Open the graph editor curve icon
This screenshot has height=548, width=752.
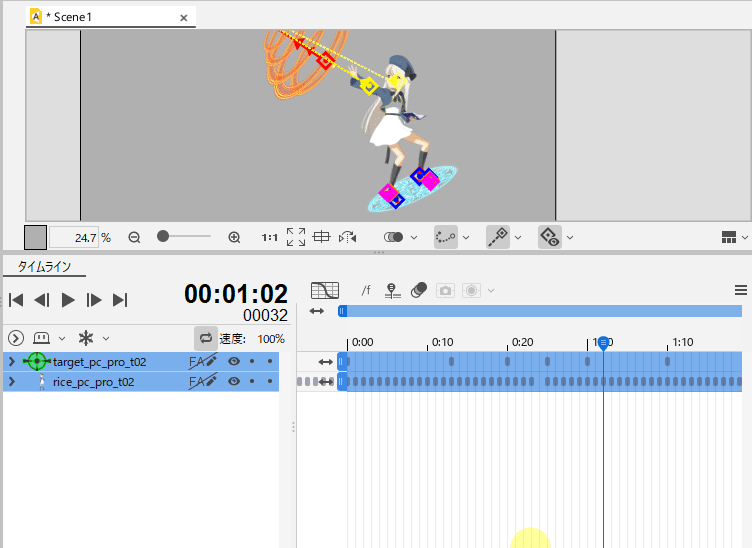(x=325, y=290)
